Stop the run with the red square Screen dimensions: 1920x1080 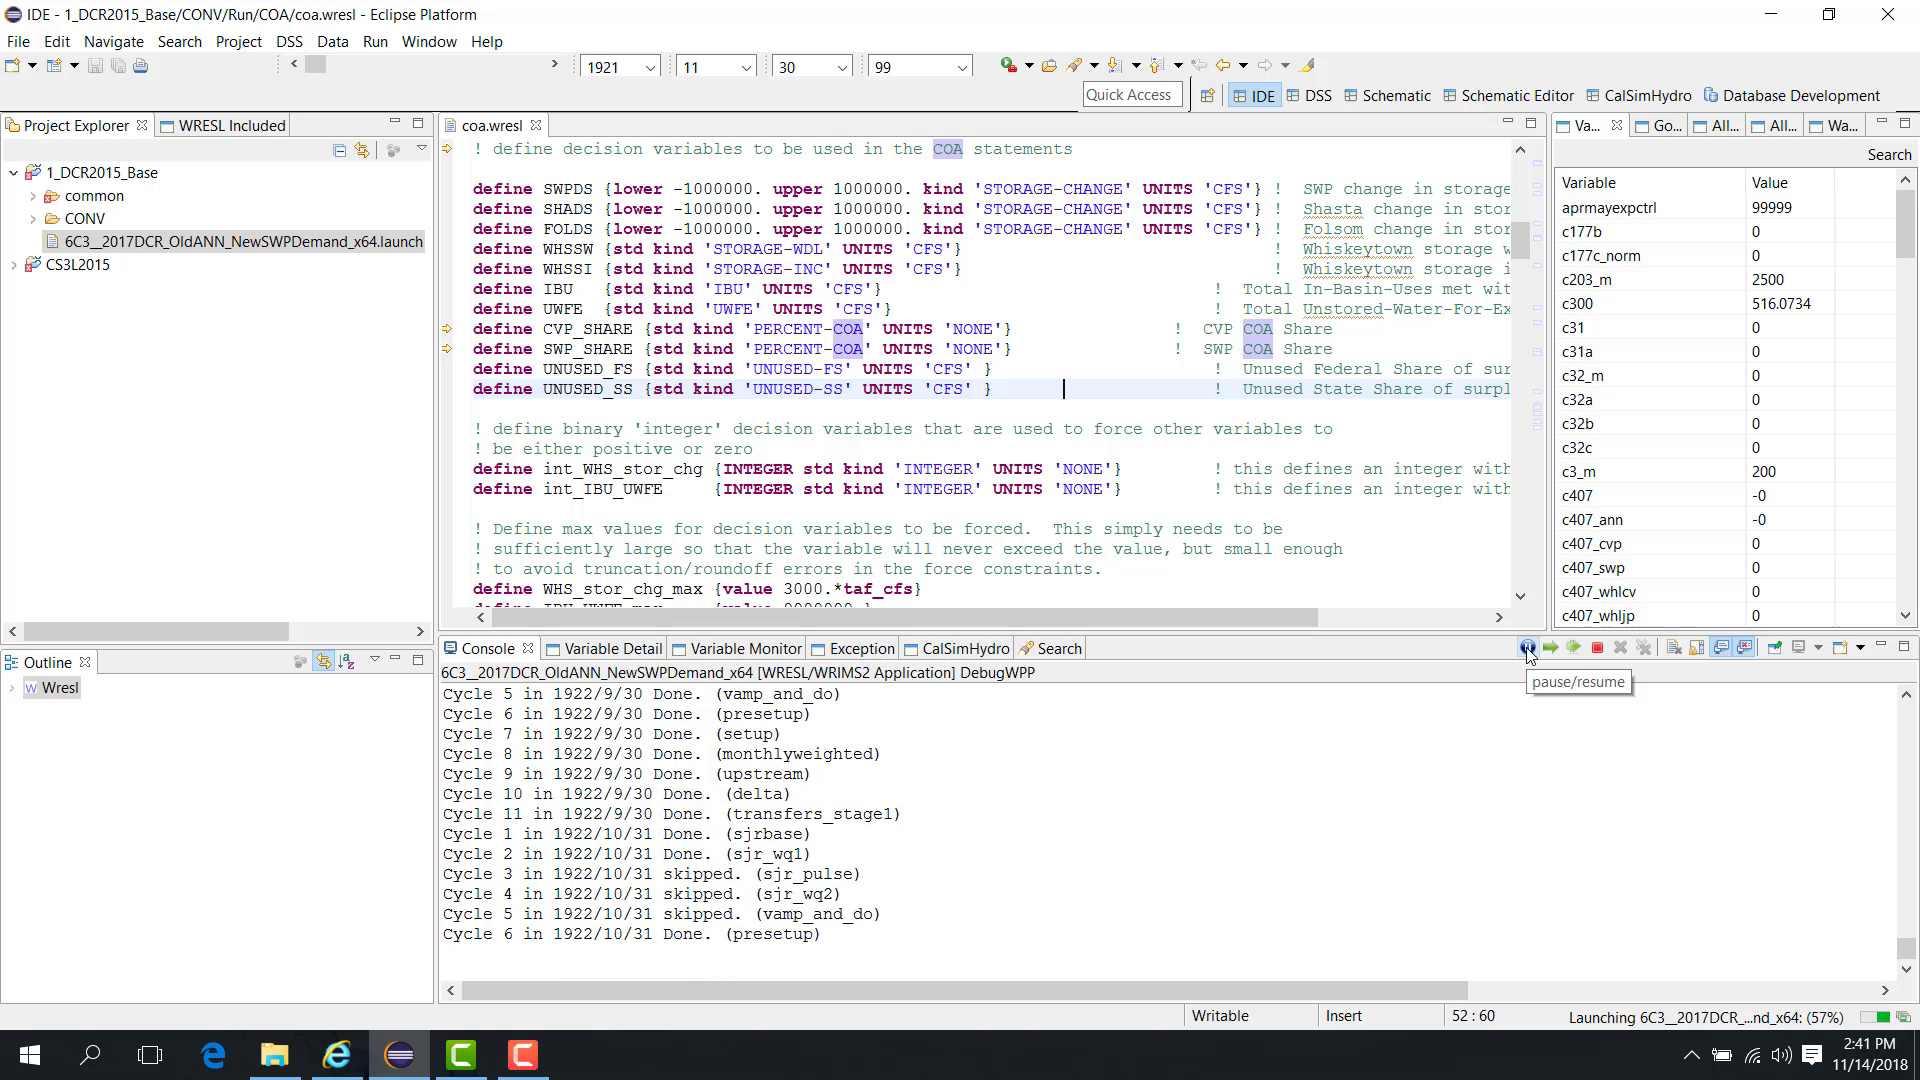click(x=1597, y=648)
